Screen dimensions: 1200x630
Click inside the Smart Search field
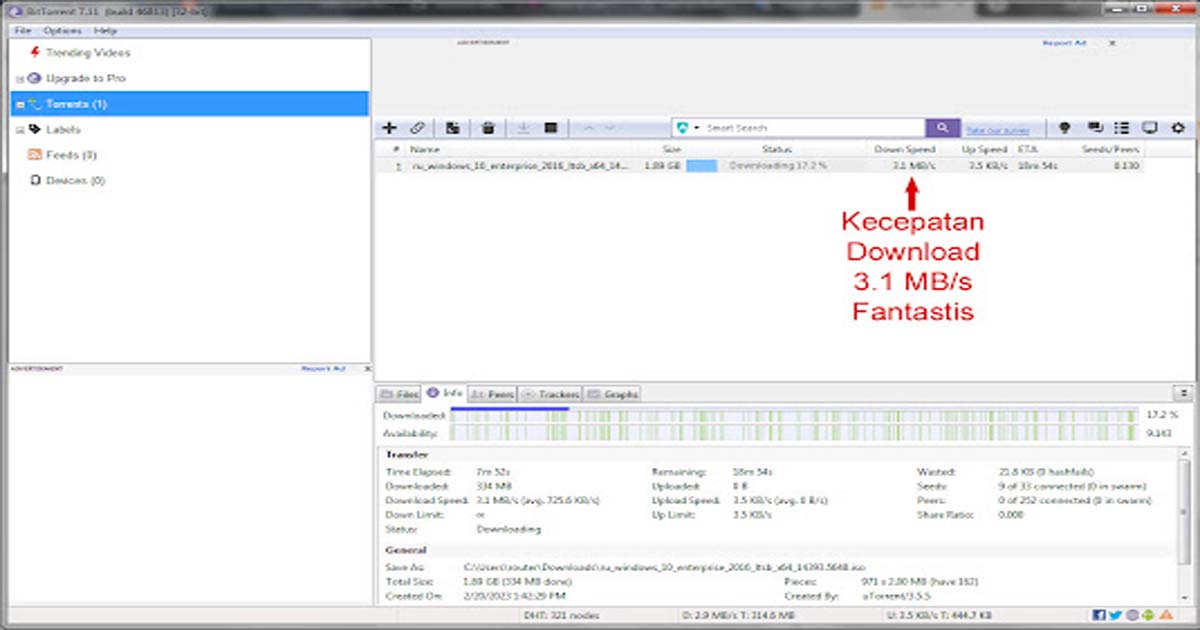[800, 127]
